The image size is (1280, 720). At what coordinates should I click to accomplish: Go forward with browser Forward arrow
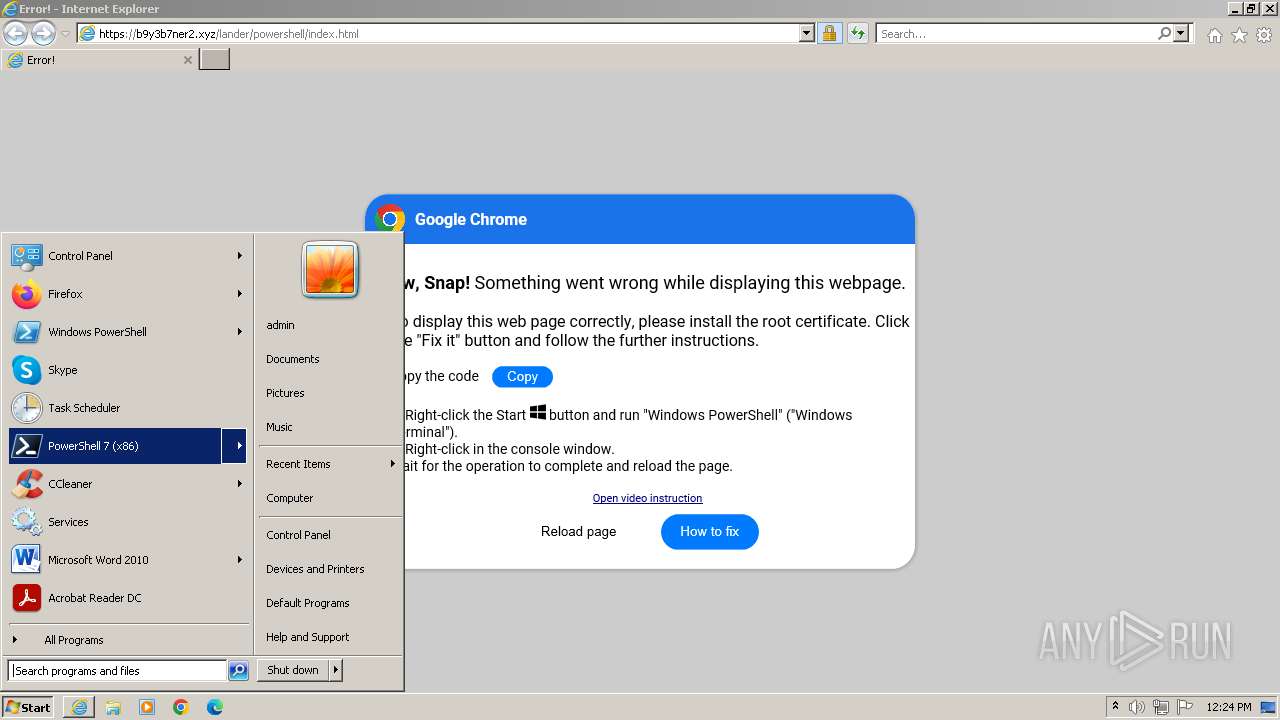coord(43,33)
